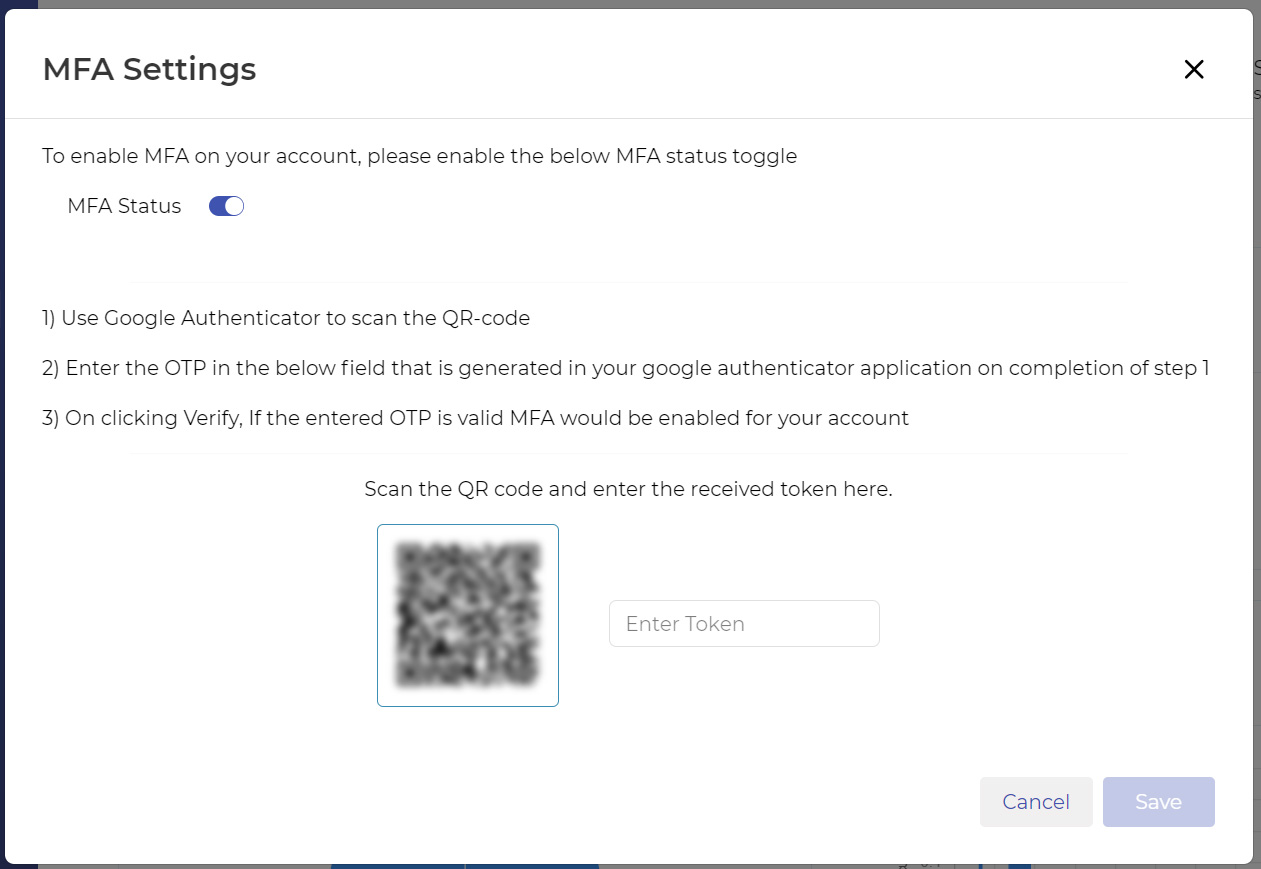Click the 'MFA Status' label
Image resolution: width=1261 pixels, height=869 pixels.
coord(124,206)
